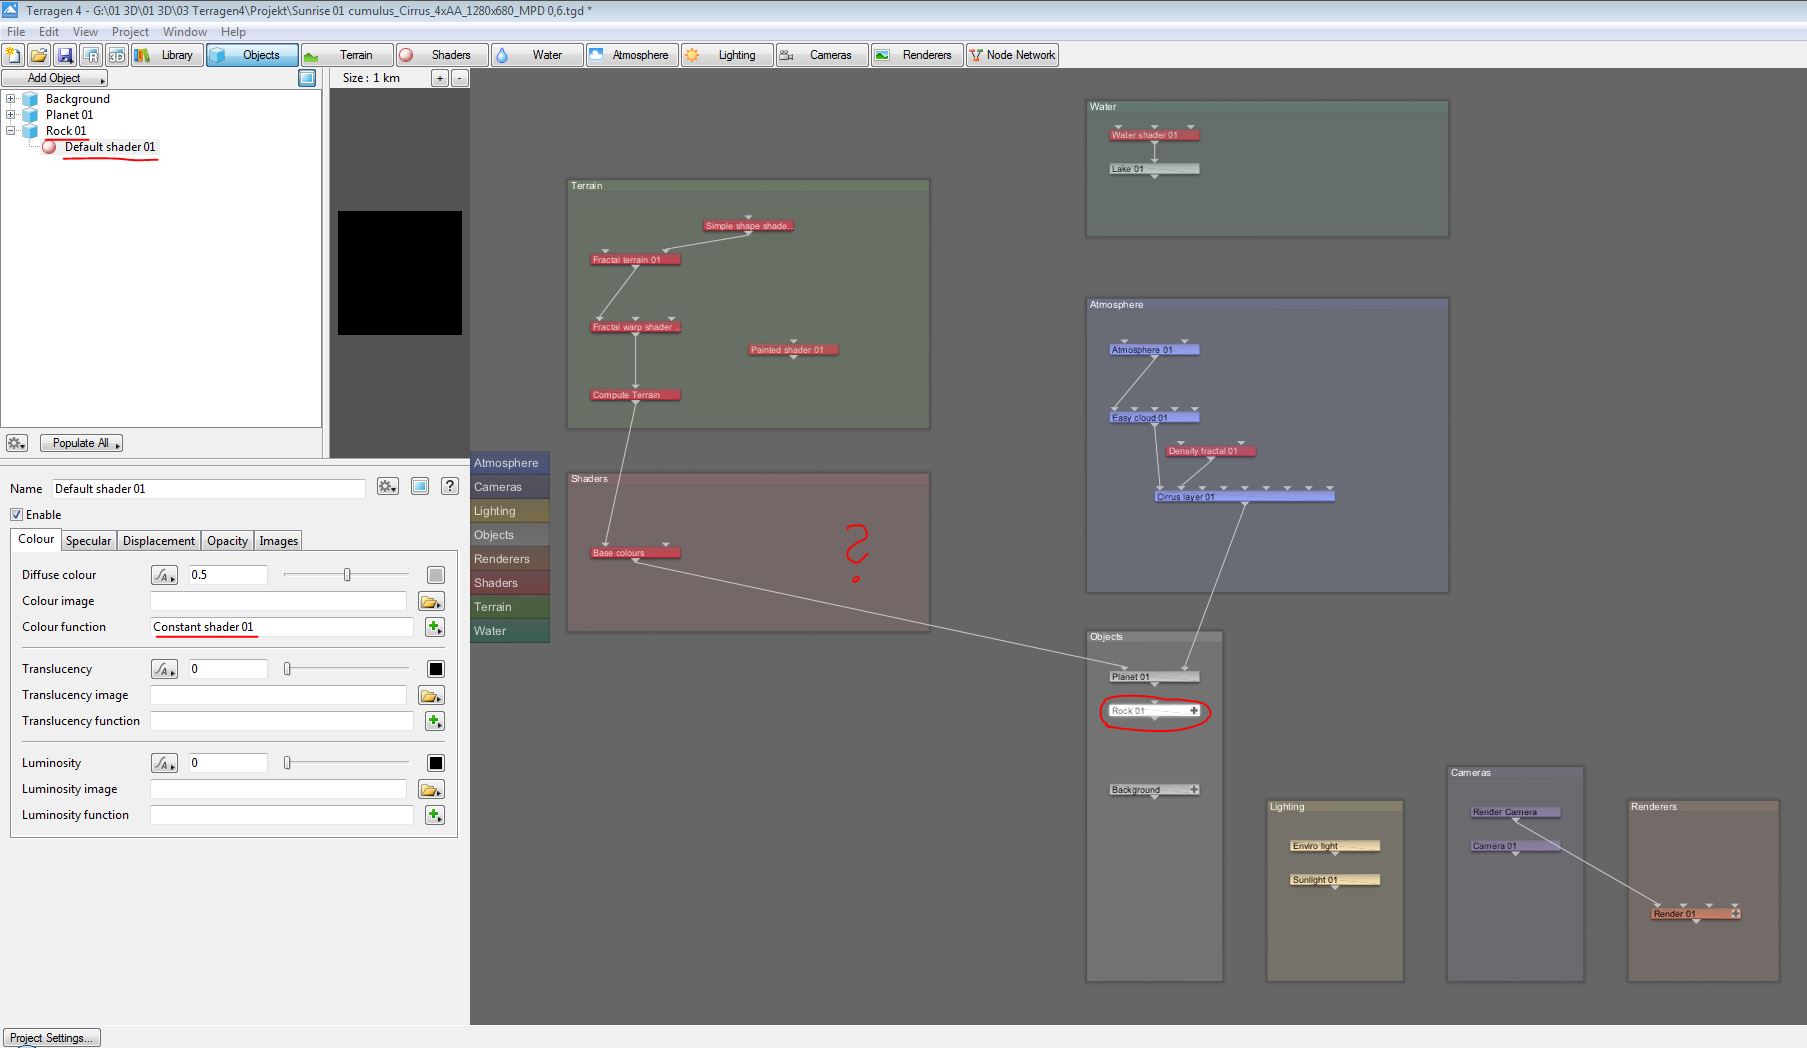Select Default shader 01 in the object list
Screen dimensions: 1807x1048
[110, 147]
